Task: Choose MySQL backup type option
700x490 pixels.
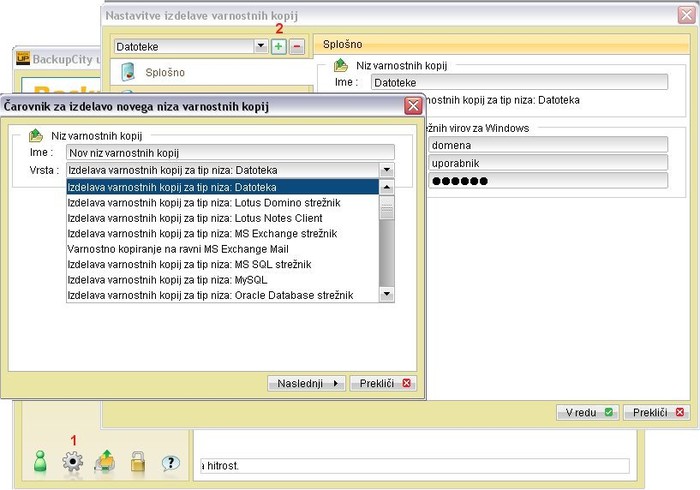Action: [x=222, y=280]
